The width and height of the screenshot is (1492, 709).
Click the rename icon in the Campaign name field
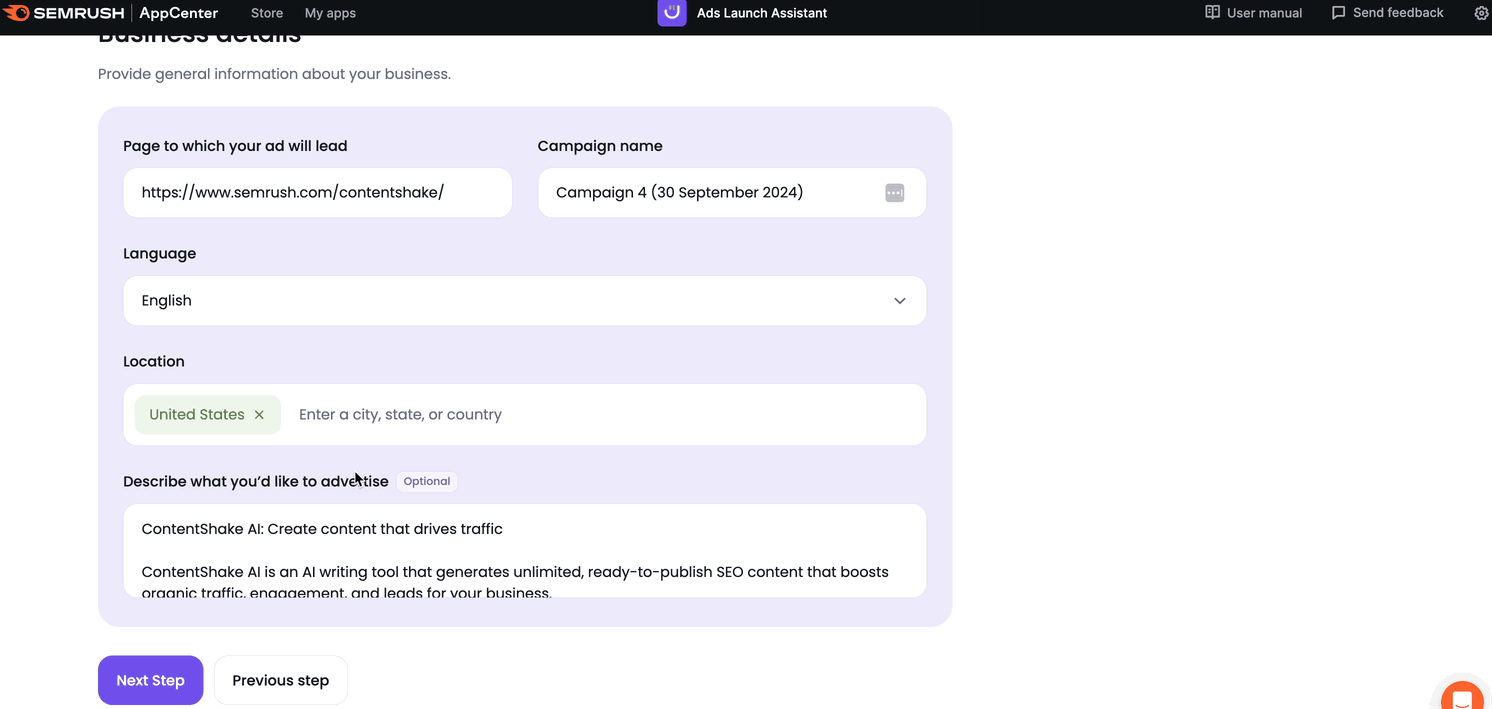[894, 192]
